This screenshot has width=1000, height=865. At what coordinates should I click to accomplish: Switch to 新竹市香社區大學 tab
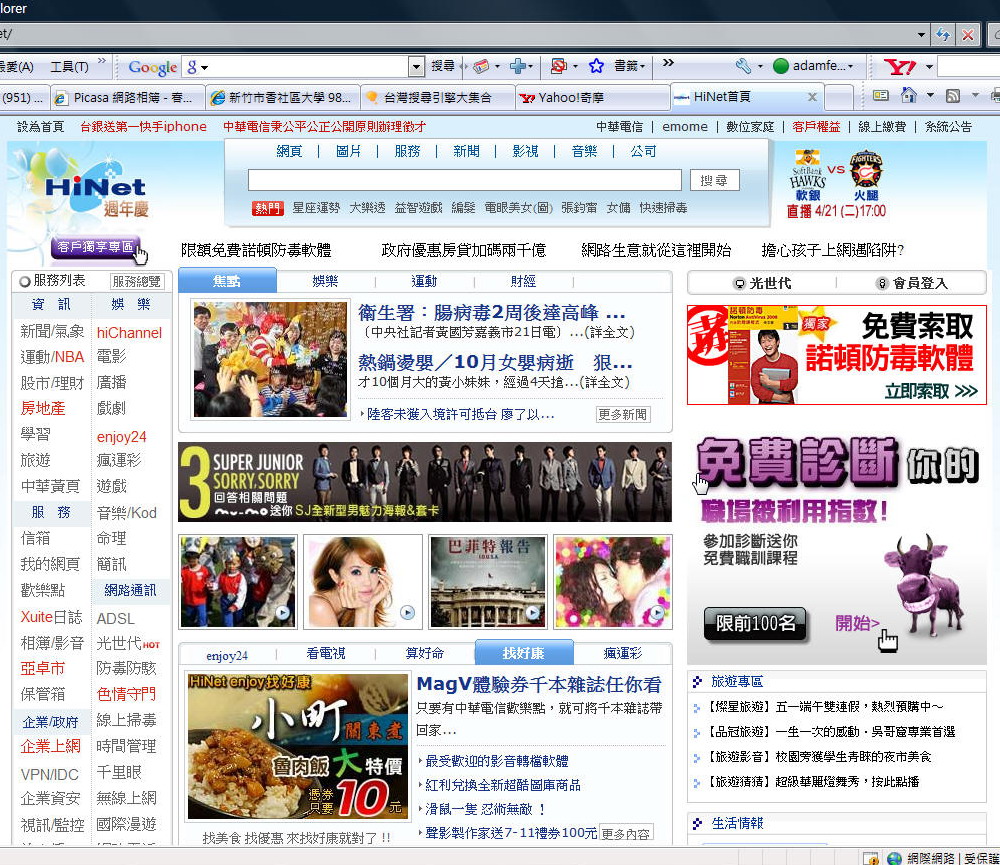click(x=283, y=98)
